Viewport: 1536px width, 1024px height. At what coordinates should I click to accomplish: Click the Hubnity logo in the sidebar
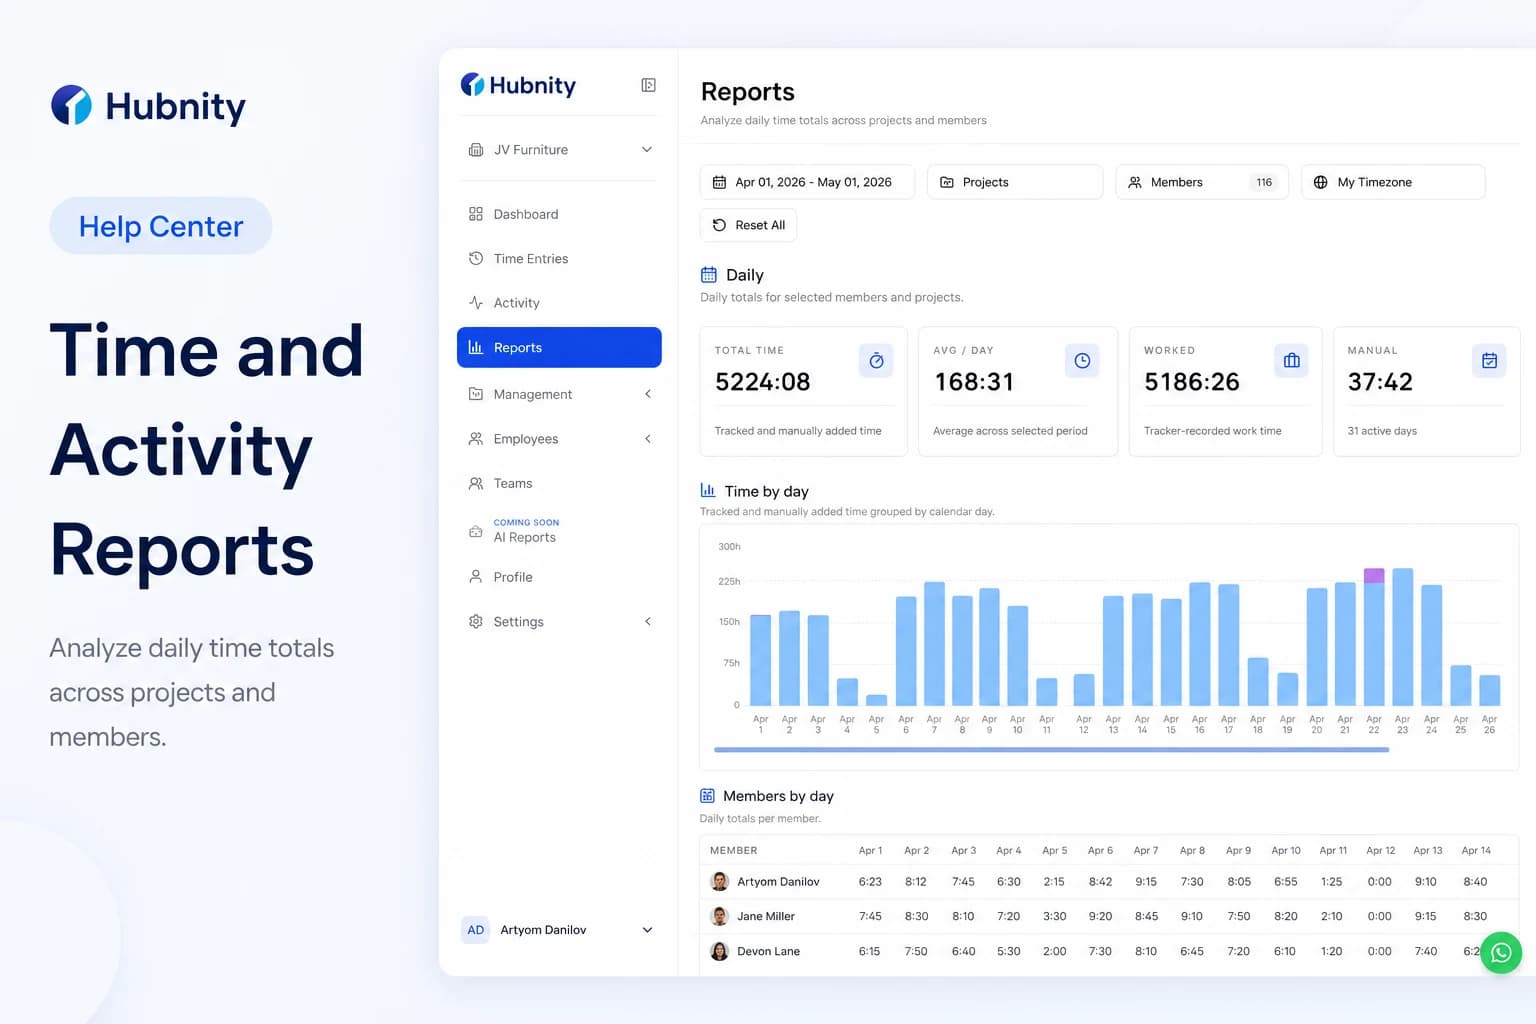(518, 85)
